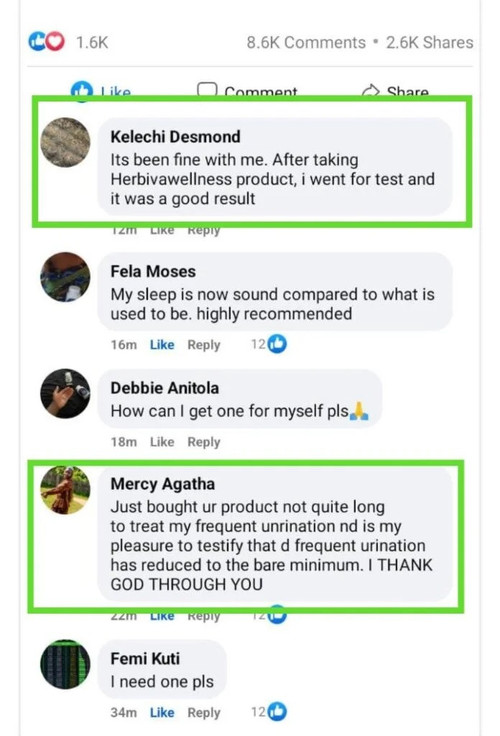Viewport: 500px width, 736px height.
Task: Click the thumbs-up reaction on Femi Kuti's comment
Action: tap(277, 712)
